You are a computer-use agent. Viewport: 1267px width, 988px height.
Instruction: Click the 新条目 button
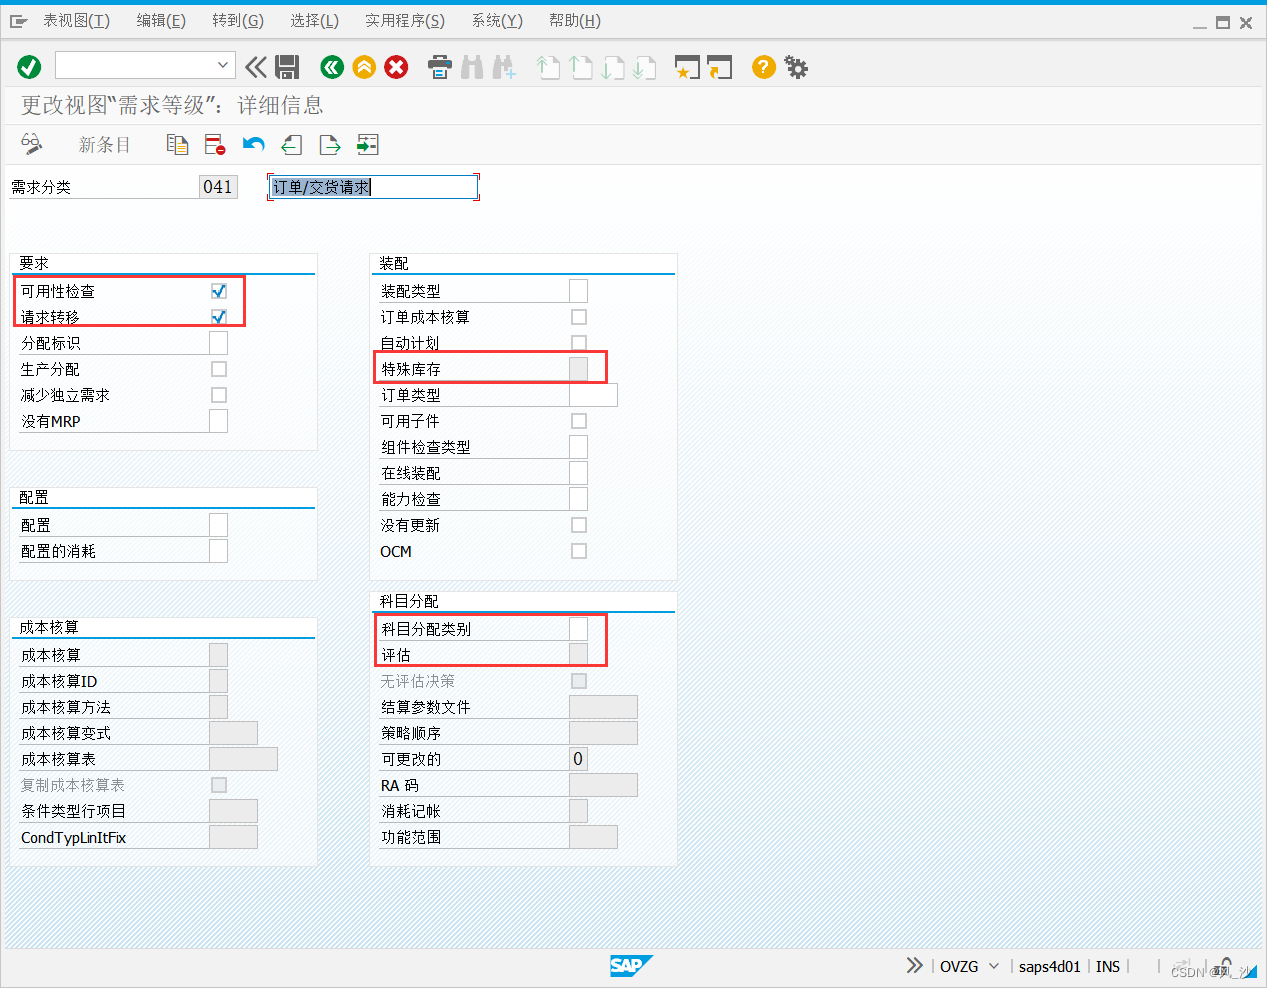[104, 144]
